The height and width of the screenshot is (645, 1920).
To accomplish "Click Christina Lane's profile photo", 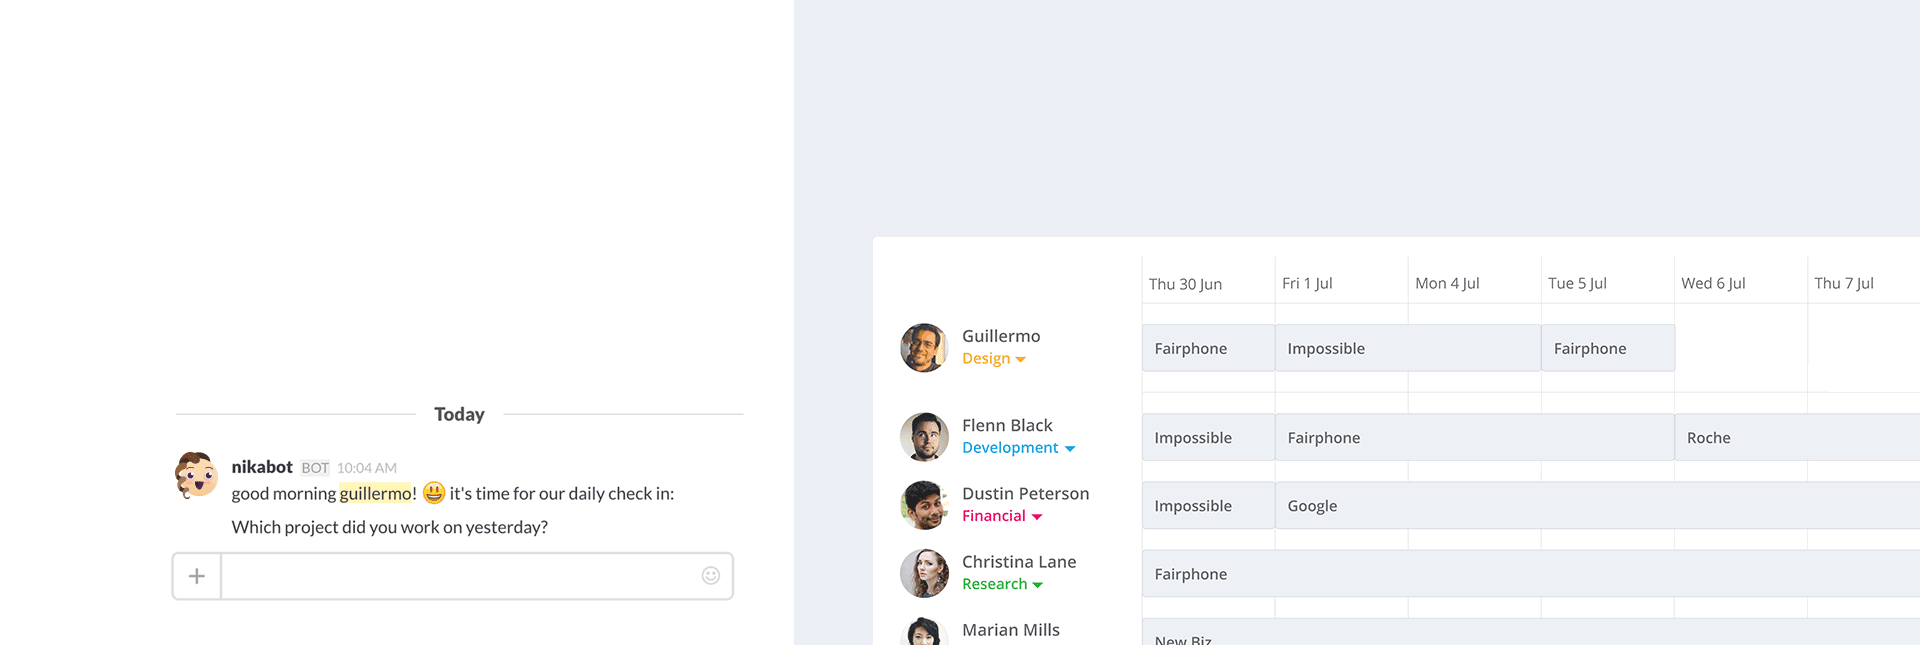I will click(924, 573).
